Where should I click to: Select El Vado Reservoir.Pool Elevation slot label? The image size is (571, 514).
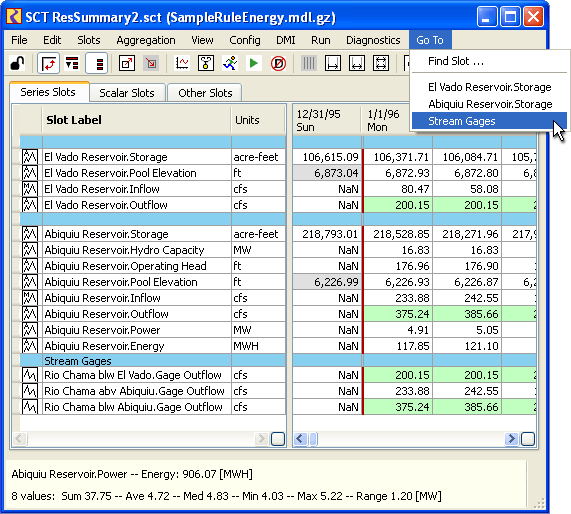coord(120,173)
